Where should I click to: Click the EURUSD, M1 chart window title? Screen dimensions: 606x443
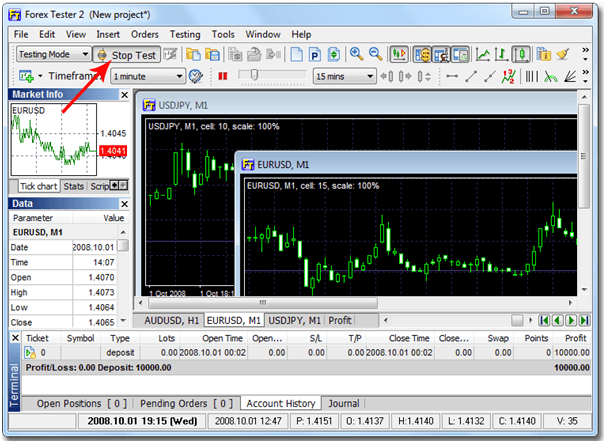coord(283,165)
